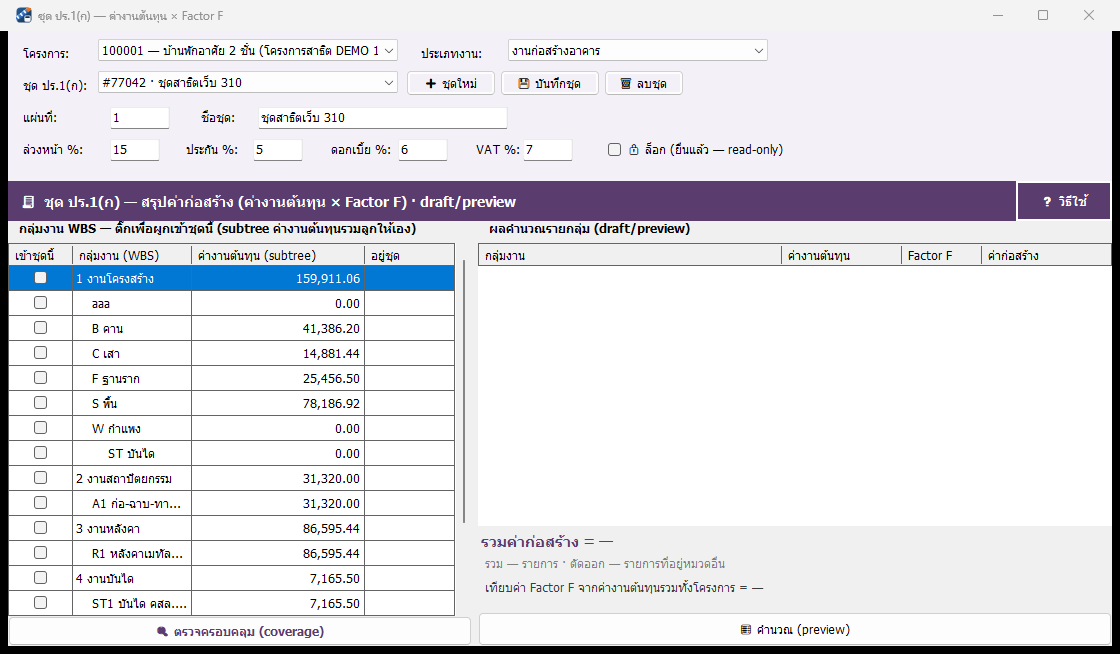
Task: Enable the ล็อก read-only checkbox
Action: 614,150
